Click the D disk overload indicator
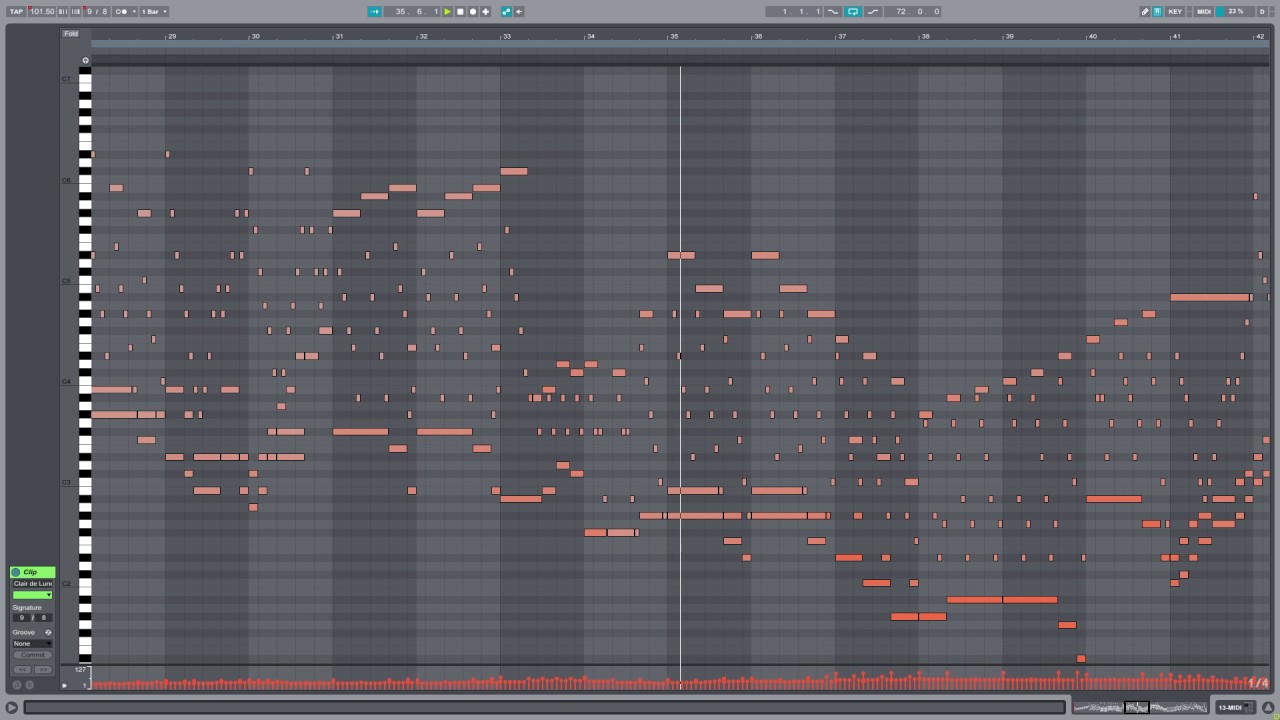Viewport: 1280px width, 720px height. pyautogui.click(x=1261, y=12)
